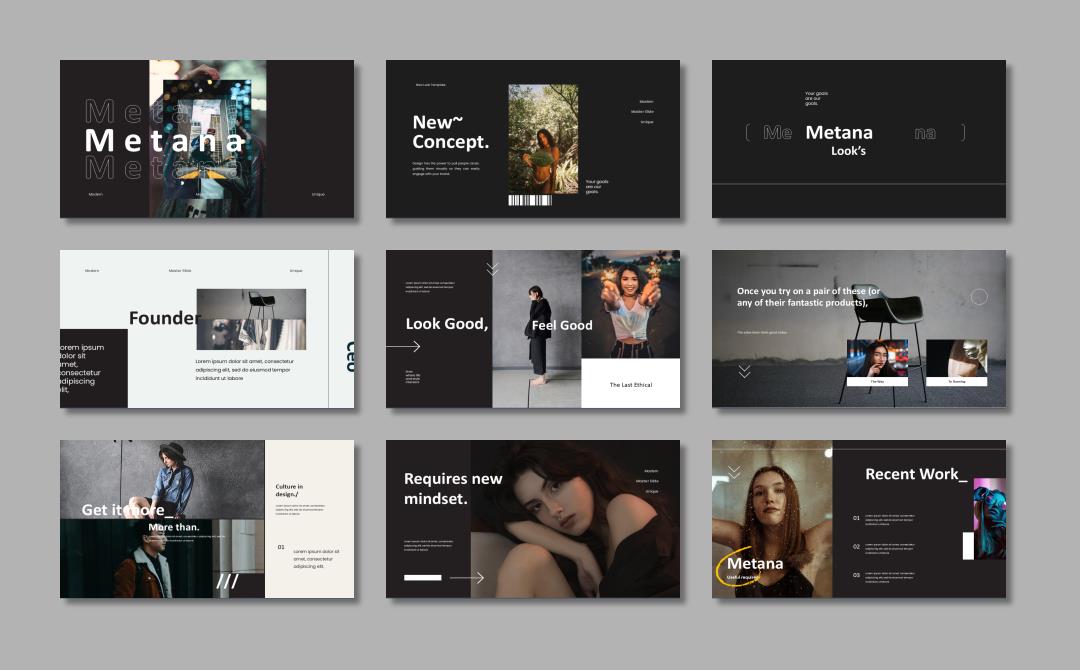Click the triple slash mark on the Get it more slide
The image size is (1080, 670).
pos(227,581)
